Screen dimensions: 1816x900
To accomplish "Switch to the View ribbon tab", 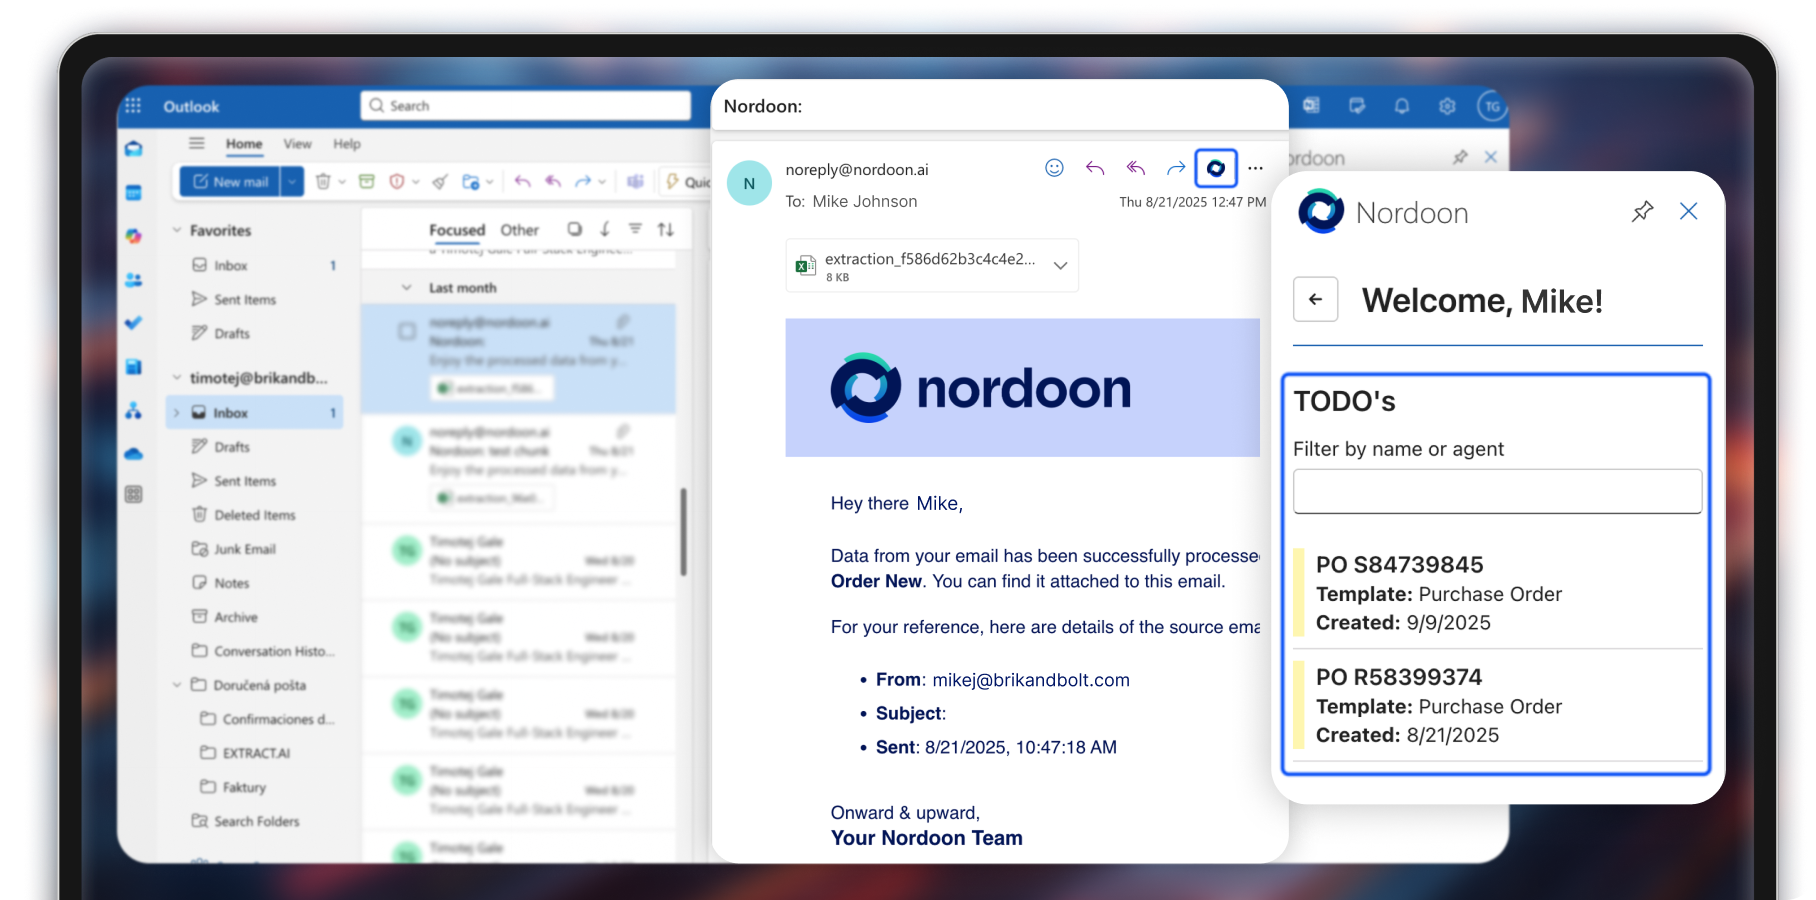I will pyautogui.click(x=297, y=144).
